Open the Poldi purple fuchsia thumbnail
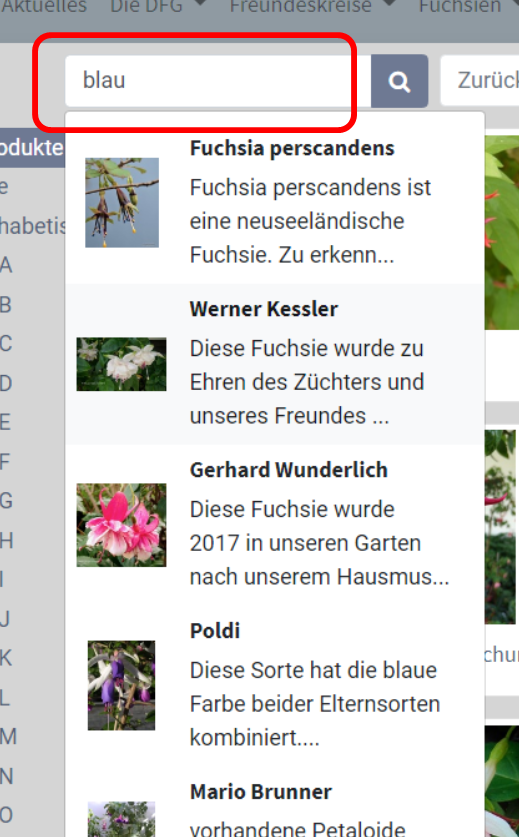The width and height of the screenshot is (519, 837). 121,685
